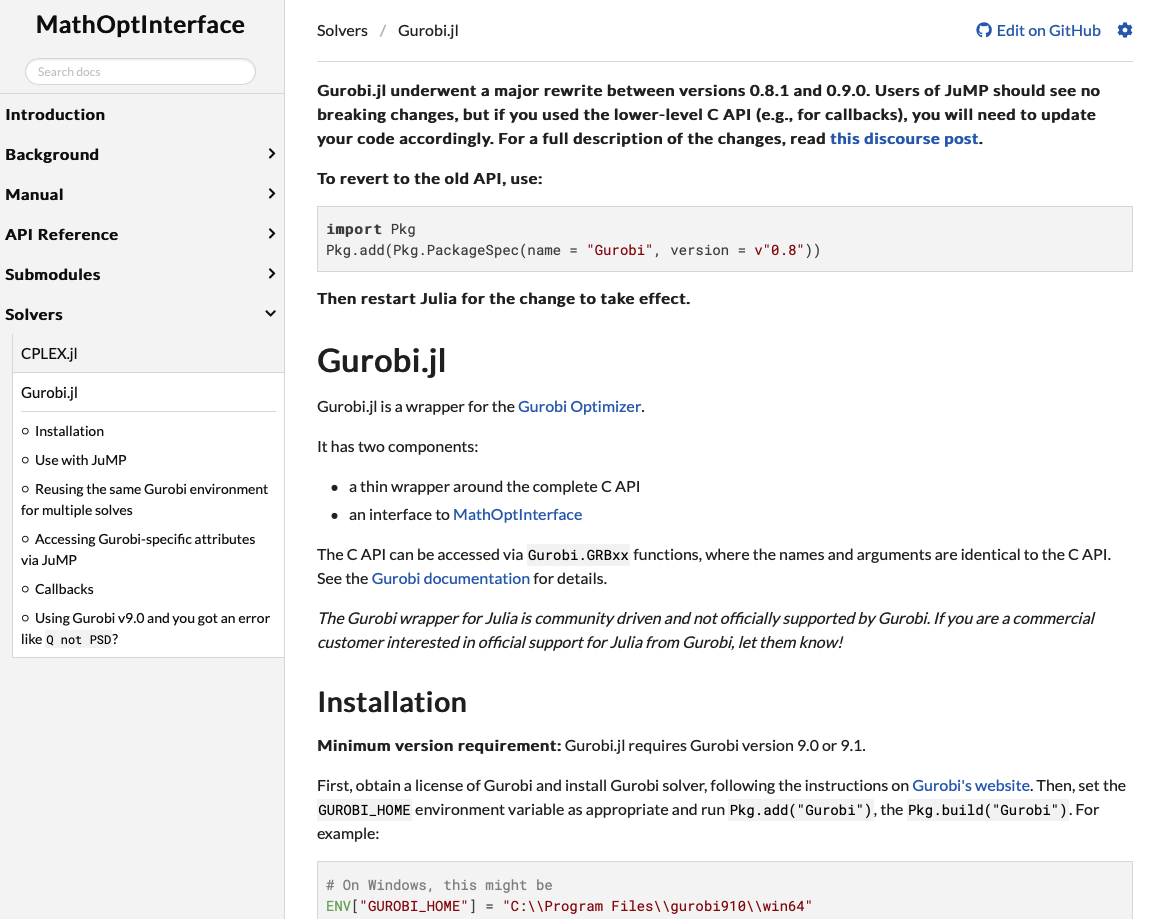1174x919 pixels.
Task: Click the inline Pkg.build("Gurobi") code
Action: [987, 810]
